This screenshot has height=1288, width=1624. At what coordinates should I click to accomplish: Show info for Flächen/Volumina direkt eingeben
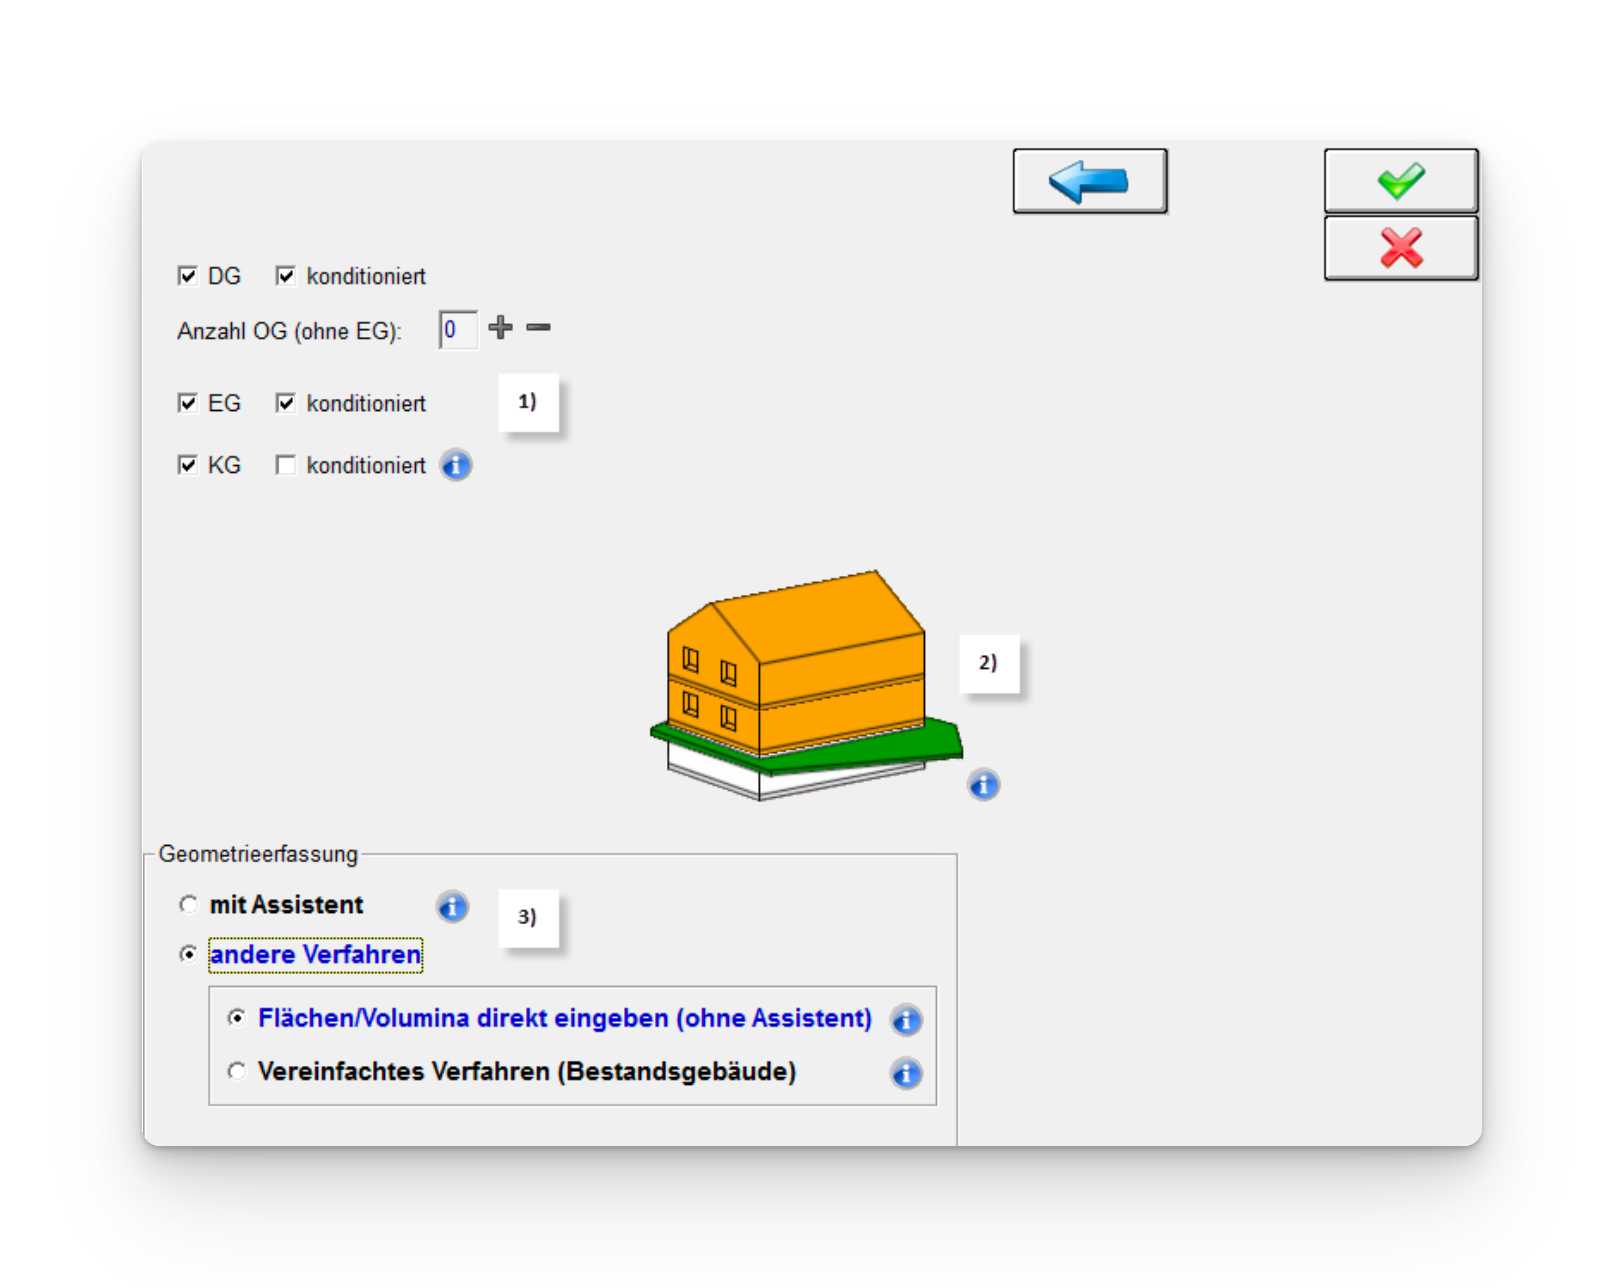[x=906, y=1020]
